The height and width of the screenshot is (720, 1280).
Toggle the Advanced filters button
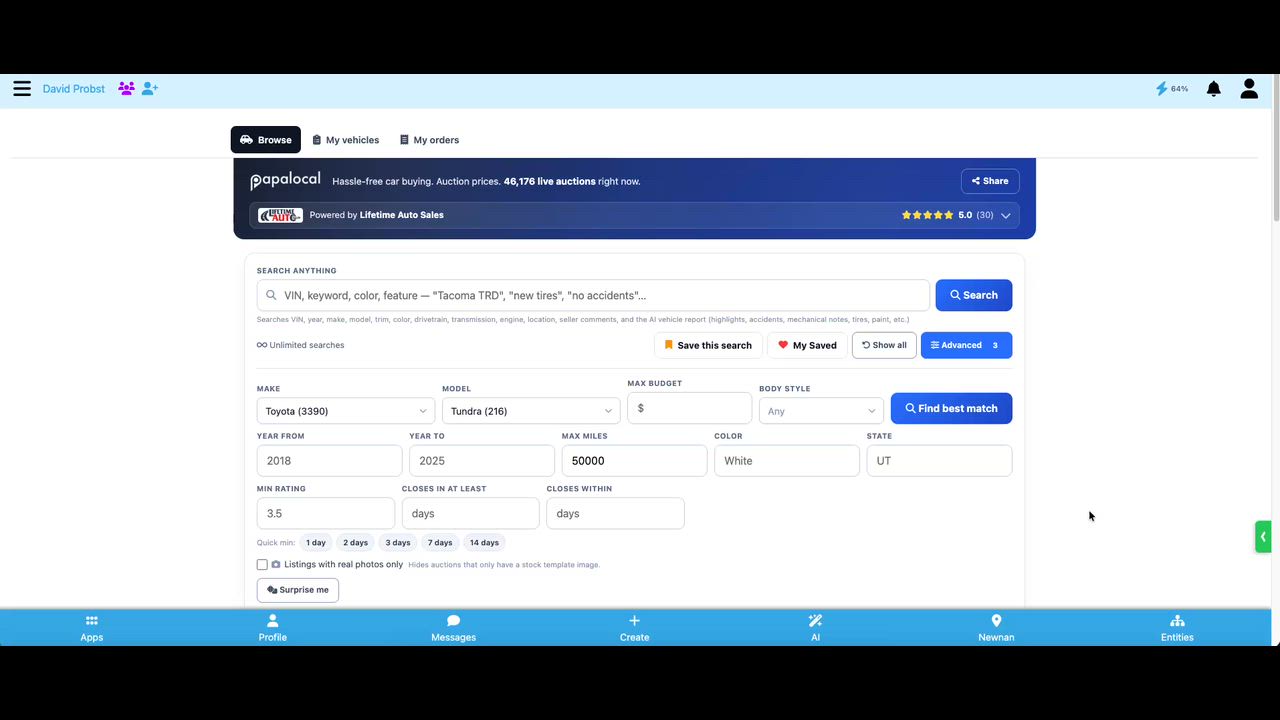tap(966, 345)
